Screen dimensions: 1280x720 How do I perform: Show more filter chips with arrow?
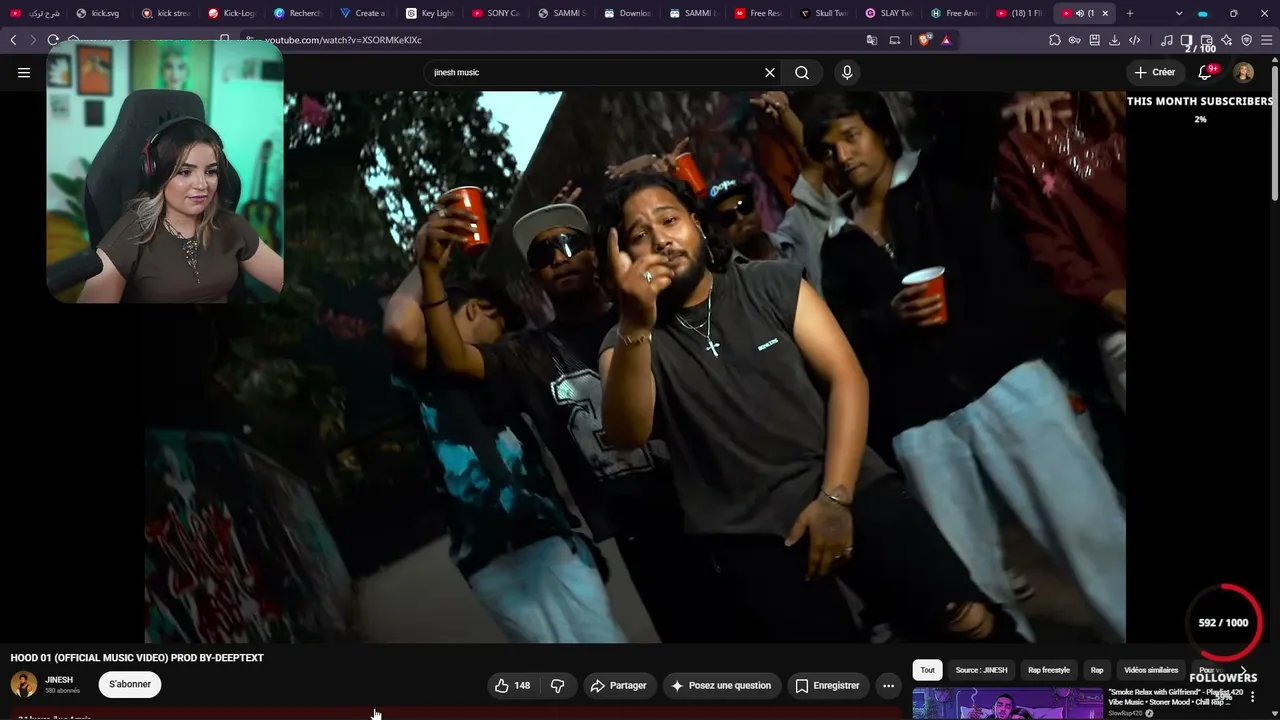[x=1243, y=670]
